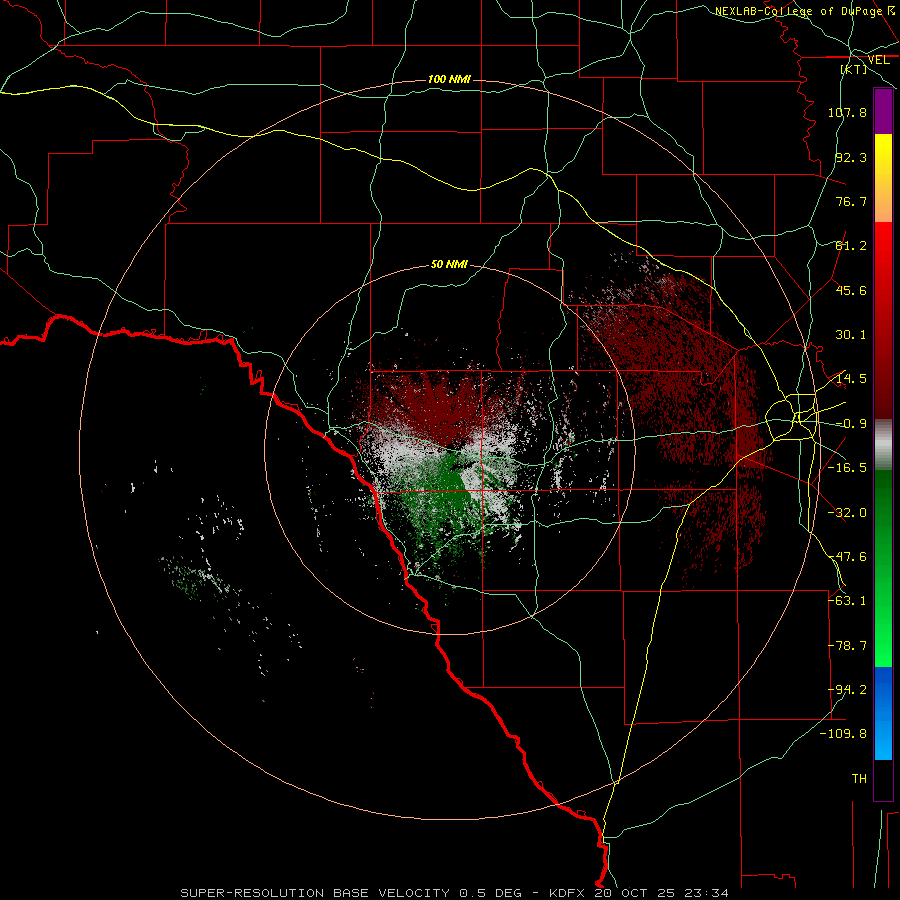Click the -32.0 velocity scale value

(847, 513)
